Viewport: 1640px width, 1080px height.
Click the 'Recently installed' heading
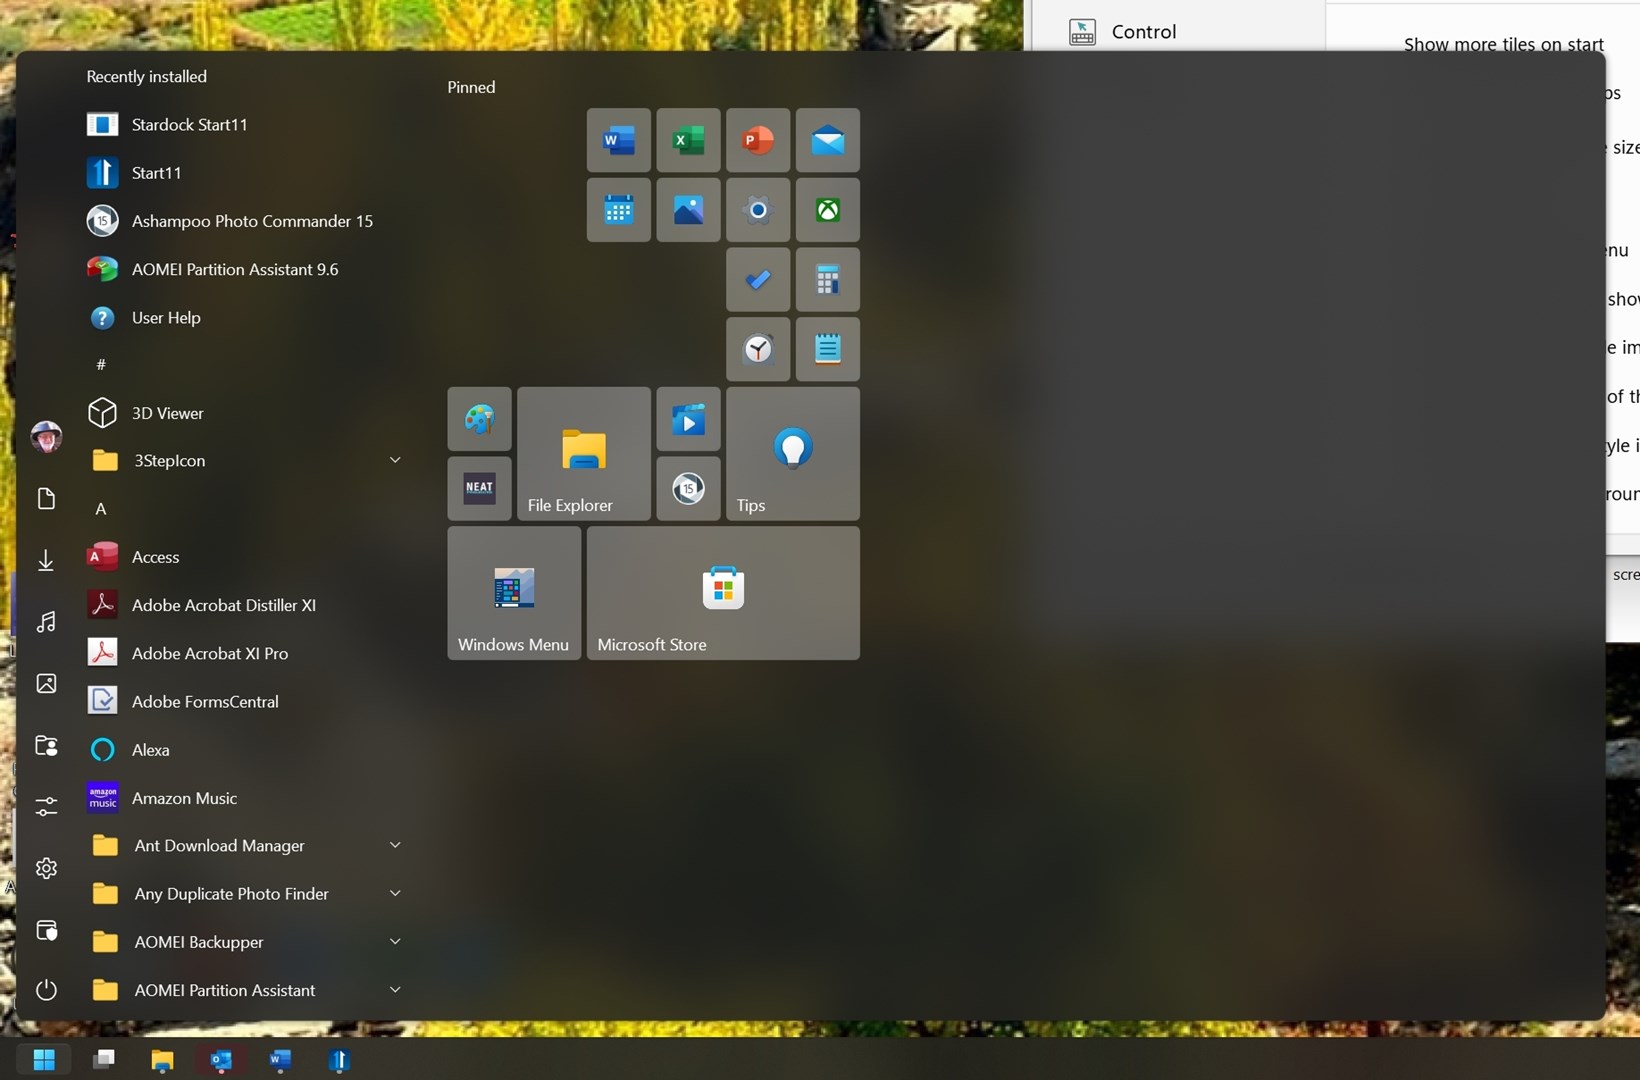coord(147,76)
